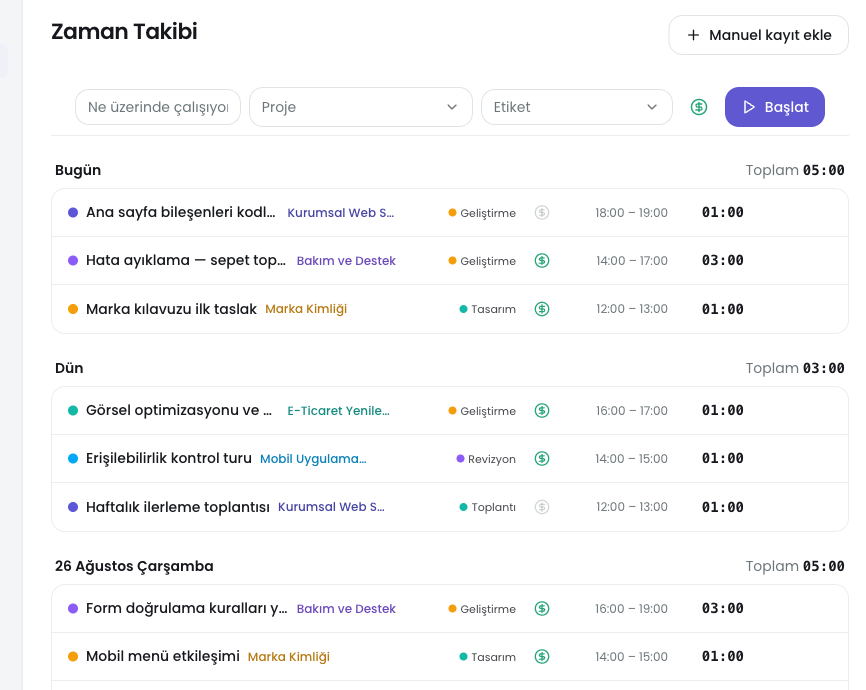866x690 pixels.
Task: Open Bakım ve Destek link in Form doğrulama row
Action: 346,608
